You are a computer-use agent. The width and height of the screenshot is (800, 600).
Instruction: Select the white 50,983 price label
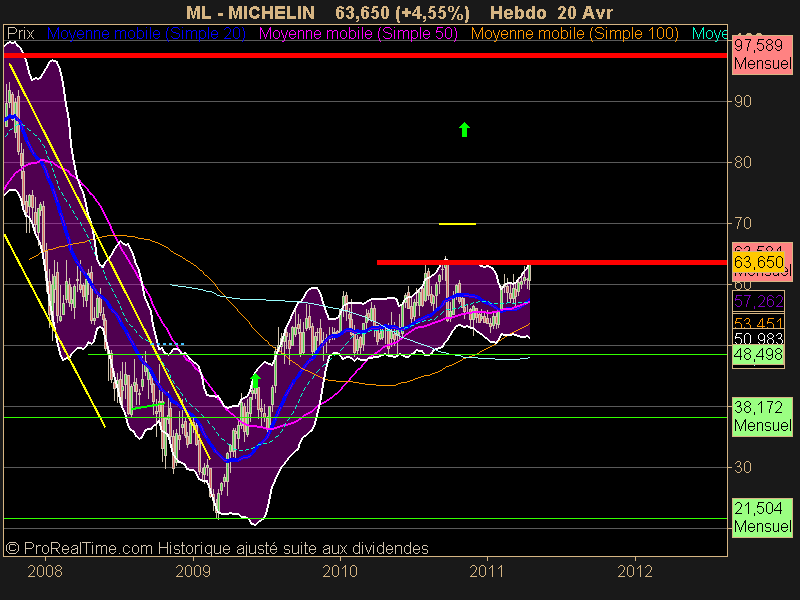click(x=759, y=338)
